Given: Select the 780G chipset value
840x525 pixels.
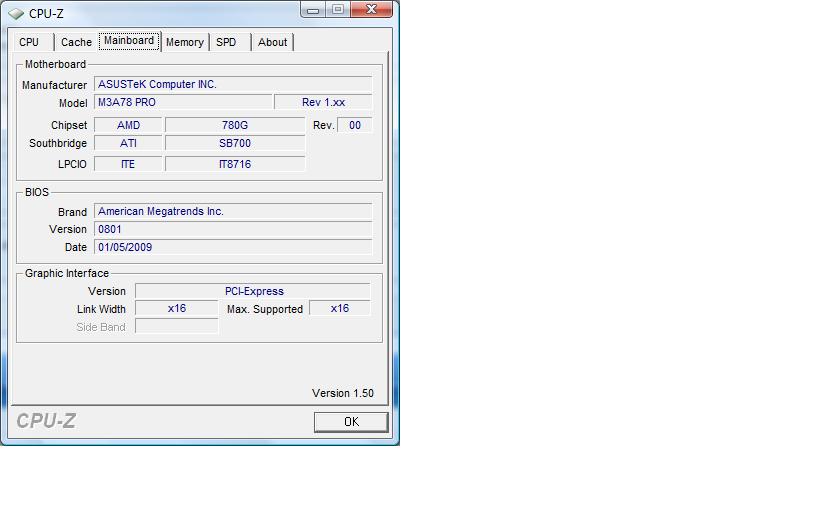Looking at the screenshot, I should 235,125.
